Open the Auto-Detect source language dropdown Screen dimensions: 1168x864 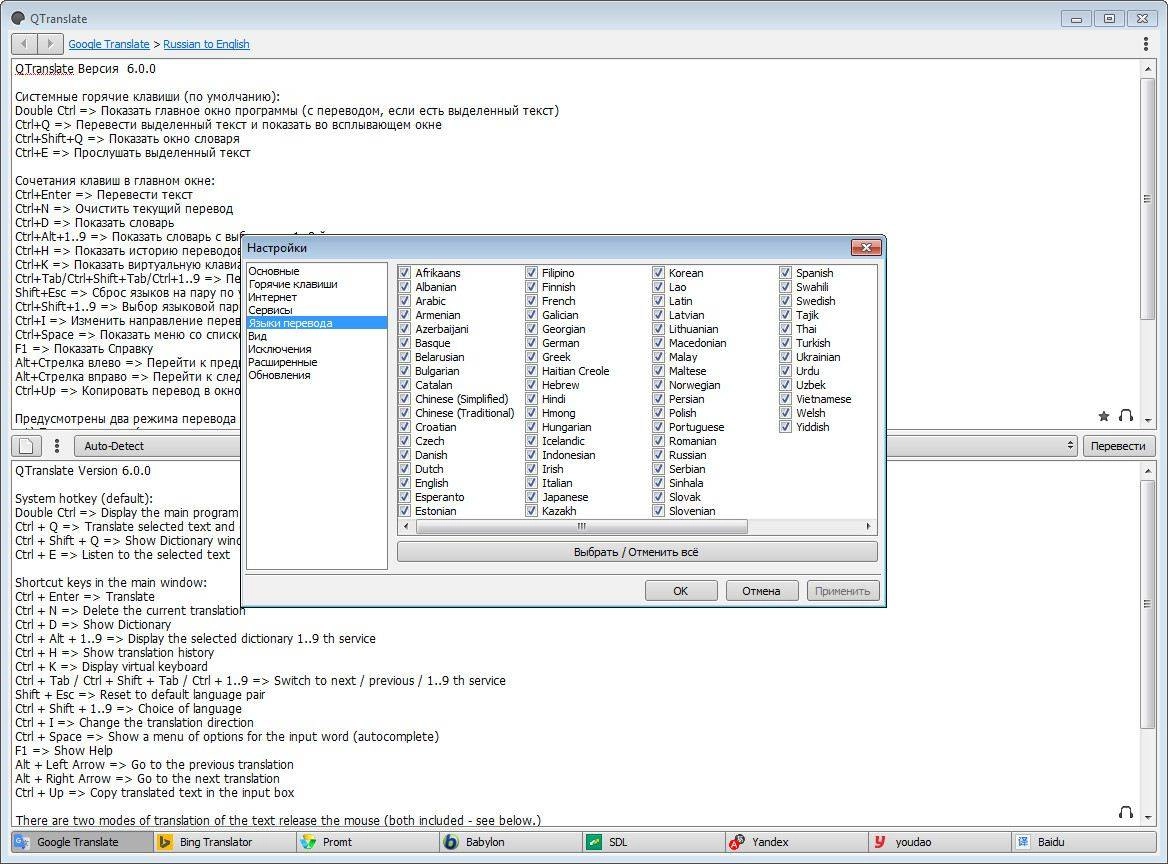point(158,446)
